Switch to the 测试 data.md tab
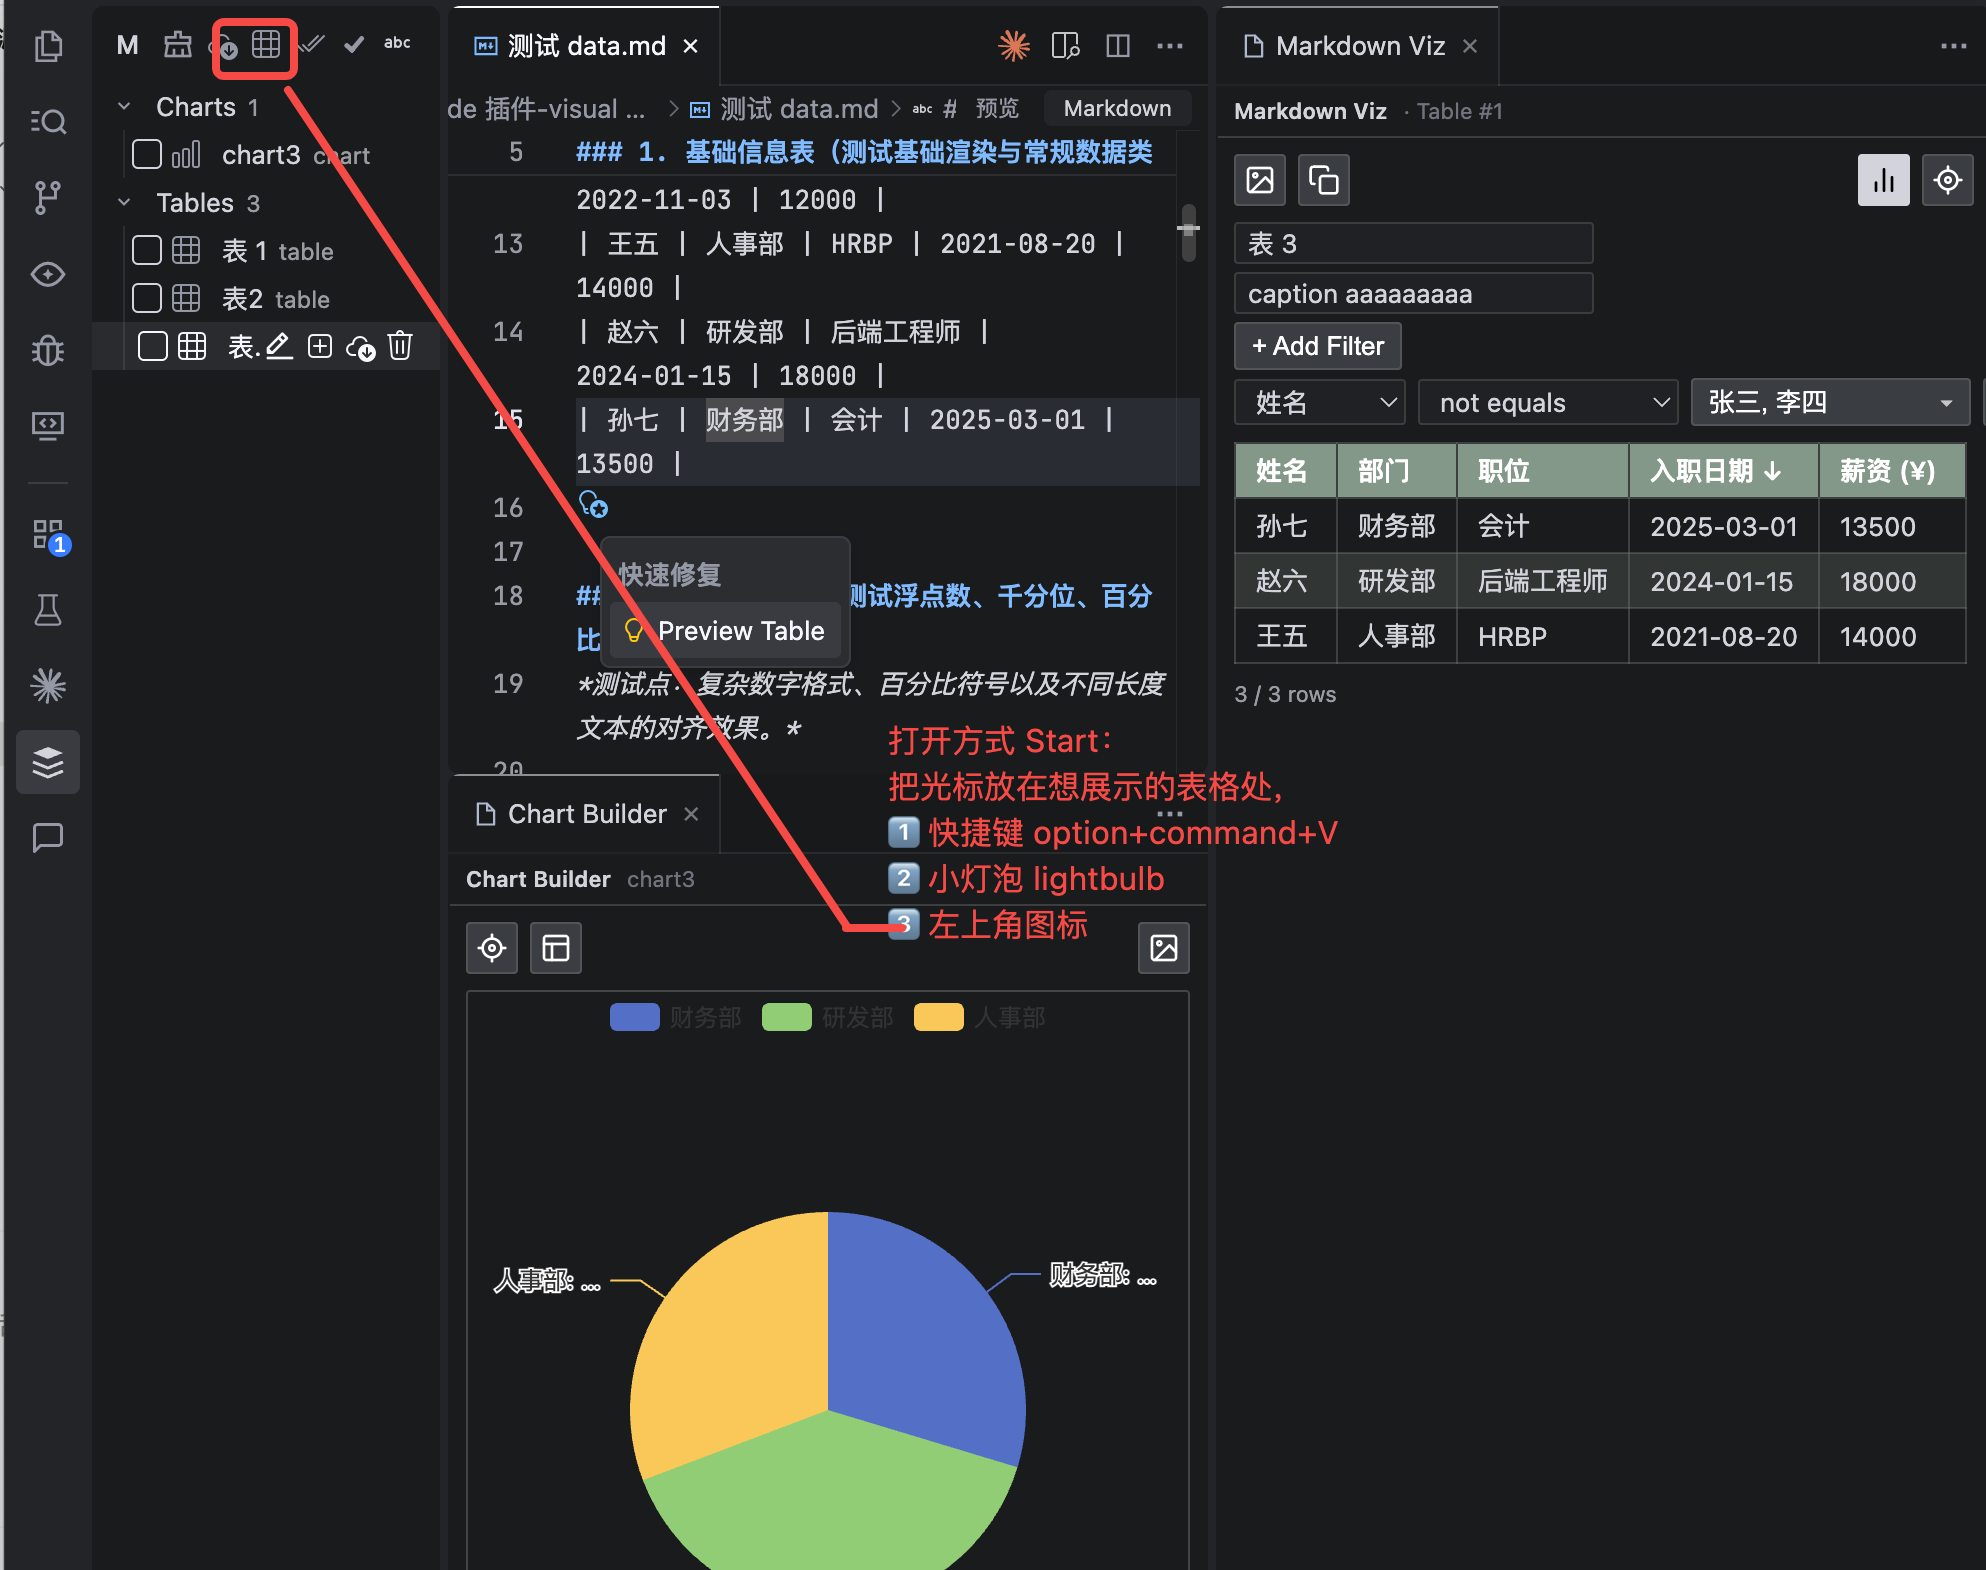This screenshot has width=1986, height=1570. (x=586, y=46)
